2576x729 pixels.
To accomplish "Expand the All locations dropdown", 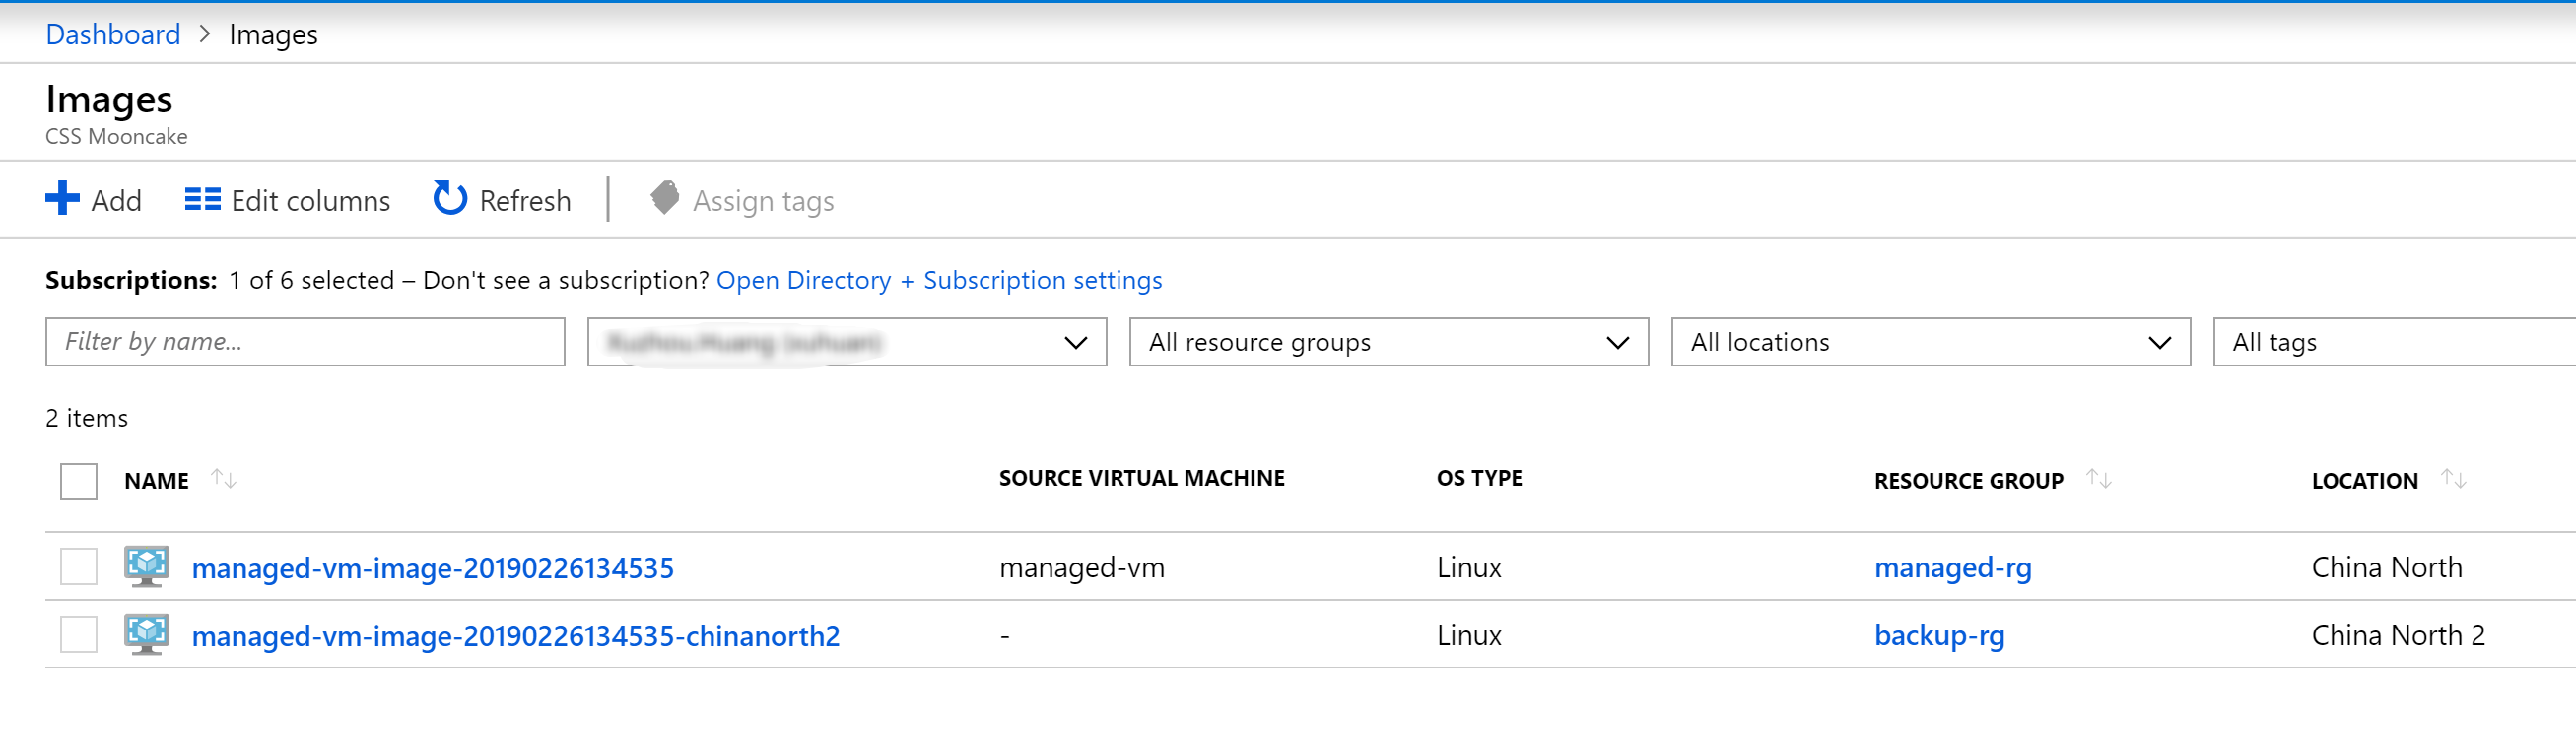I will point(1930,342).
